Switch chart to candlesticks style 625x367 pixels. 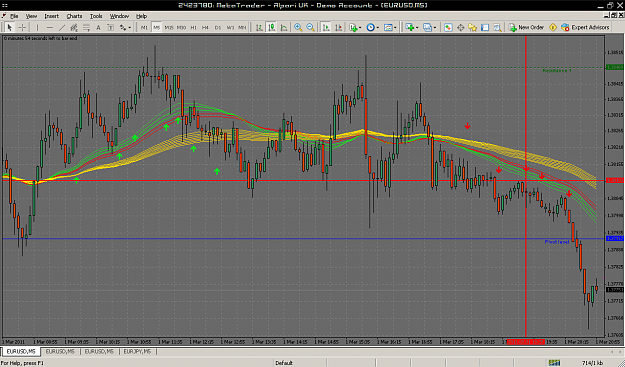pos(271,27)
